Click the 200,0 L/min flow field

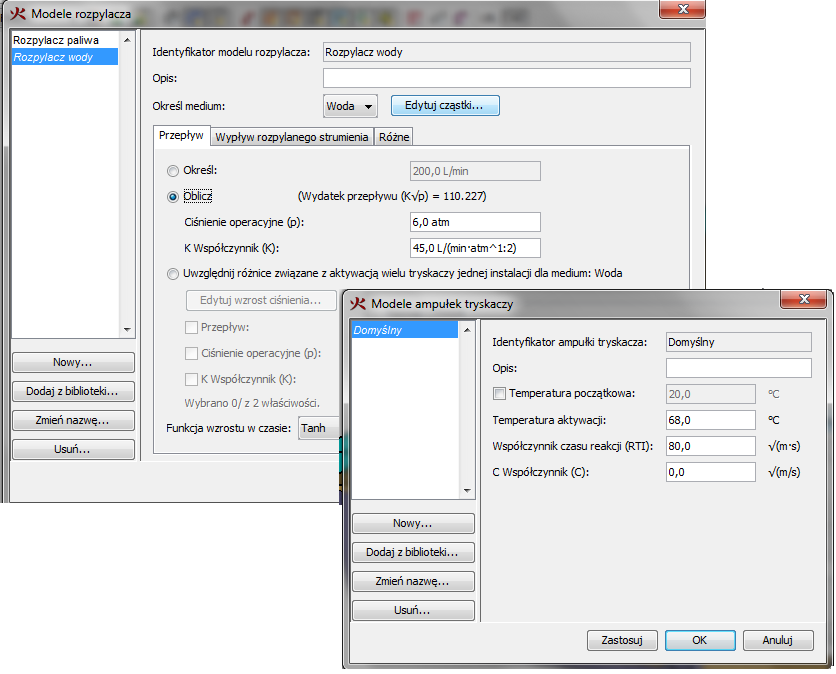475,171
